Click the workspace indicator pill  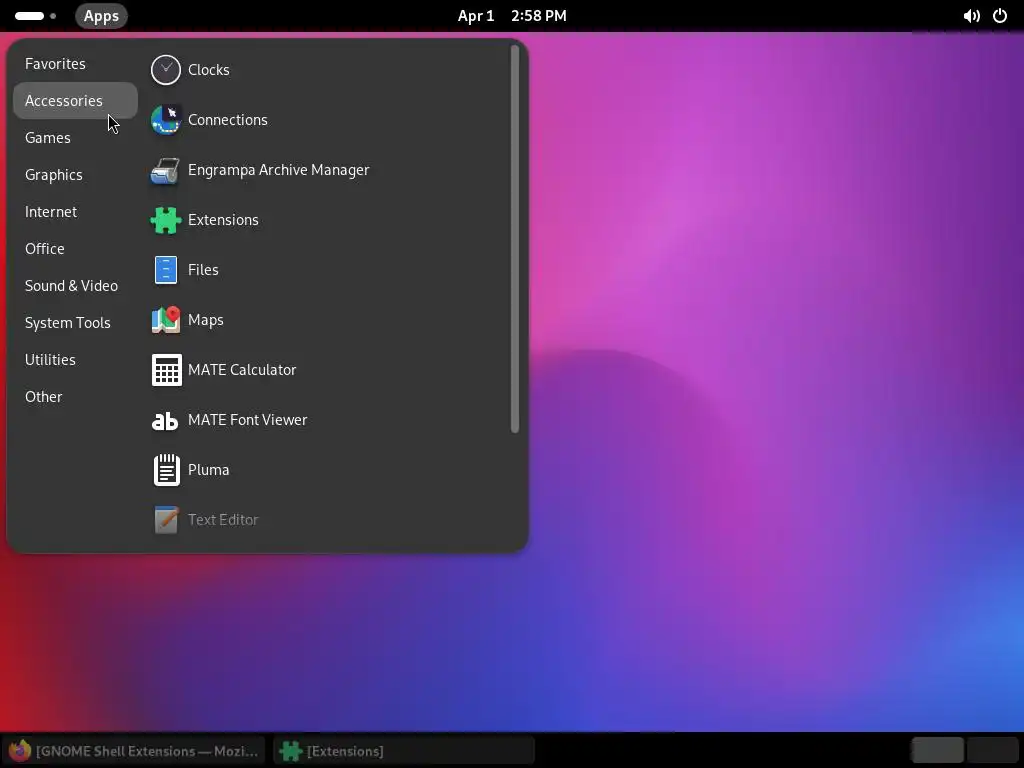(29, 16)
